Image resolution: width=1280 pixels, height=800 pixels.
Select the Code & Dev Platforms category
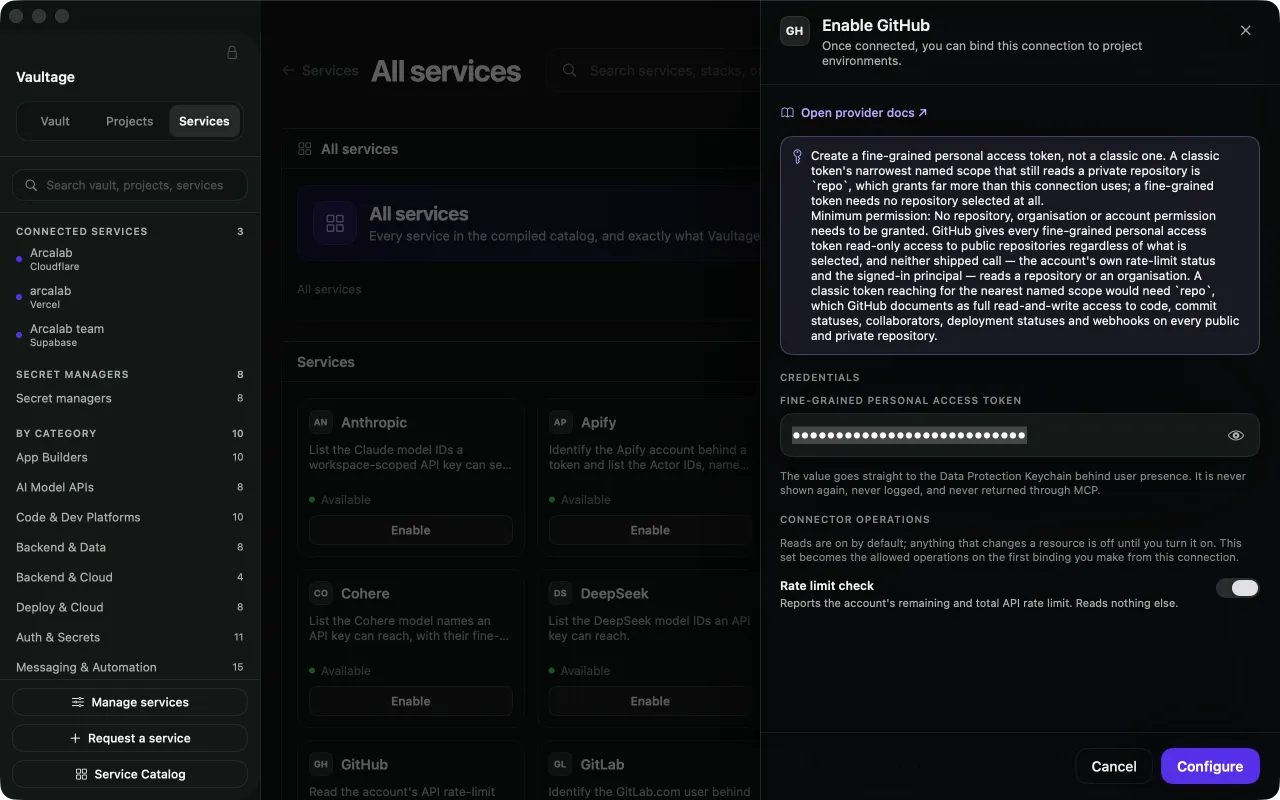coord(130,517)
